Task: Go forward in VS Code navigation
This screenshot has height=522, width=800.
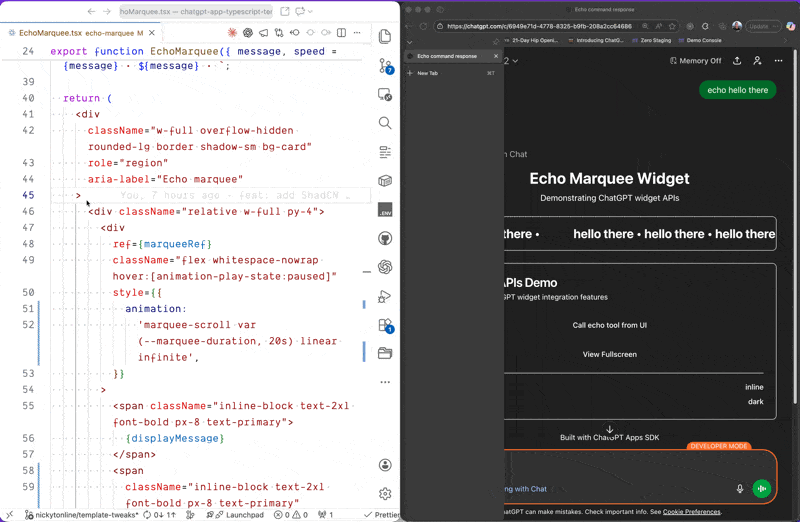Action: tap(107, 11)
